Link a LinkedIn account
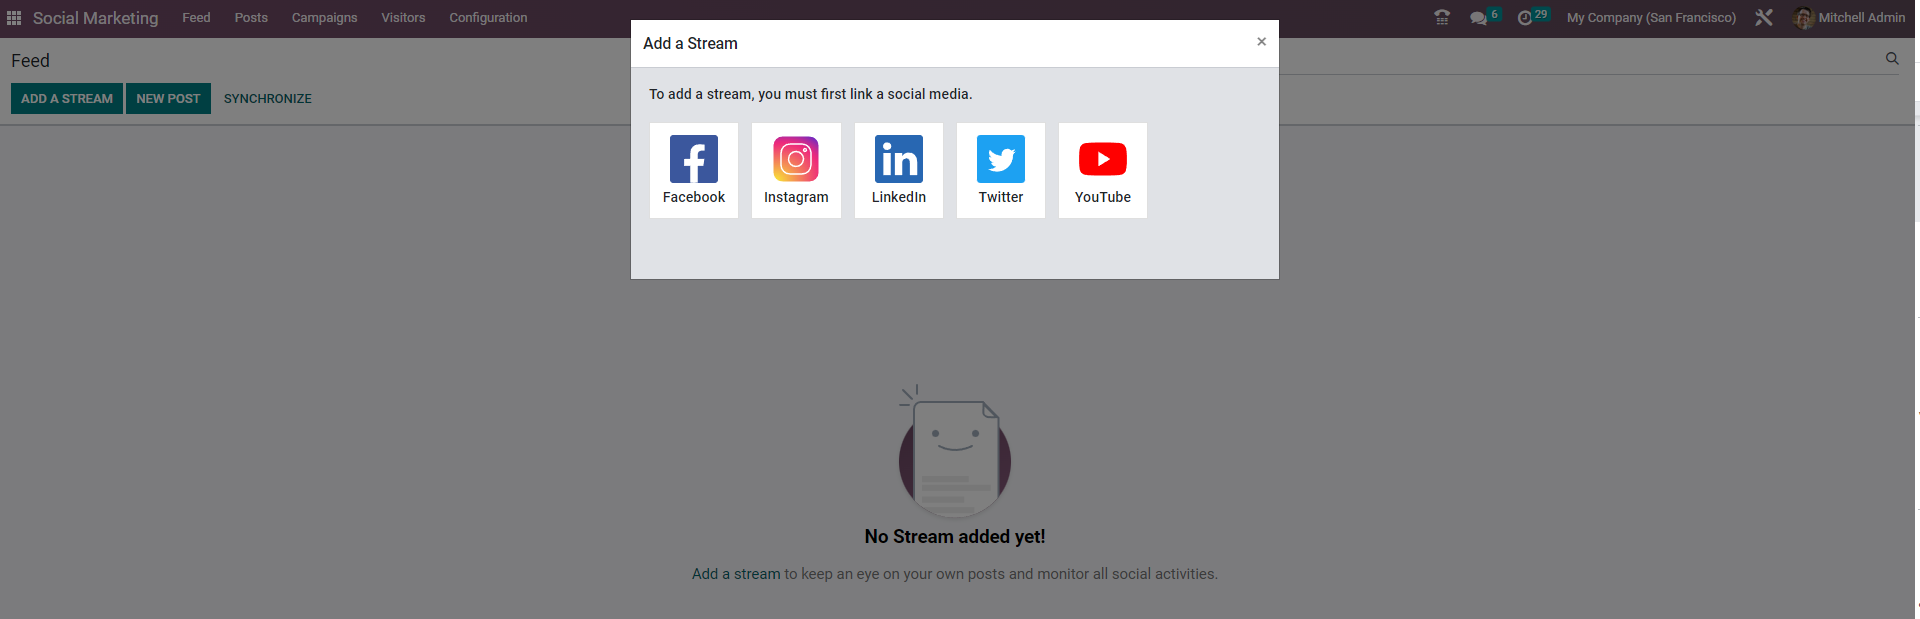Viewport: 1920px width, 619px height. click(899, 170)
